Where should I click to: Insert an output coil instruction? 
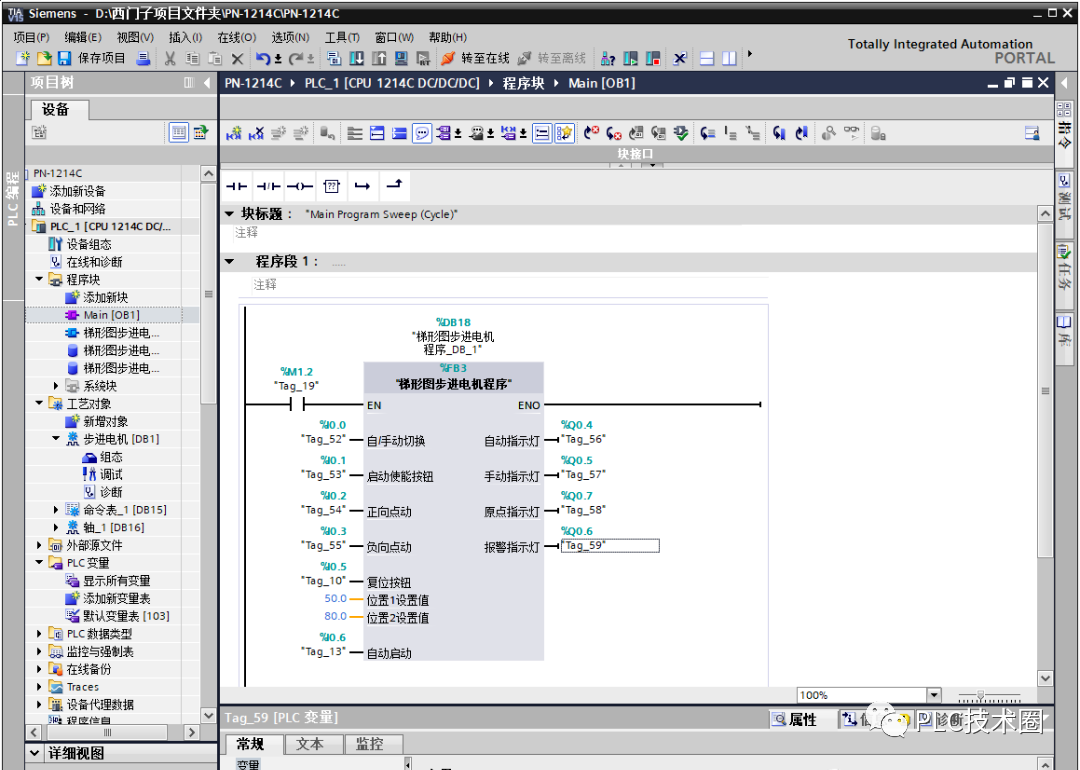pyautogui.click(x=300, y=186)
